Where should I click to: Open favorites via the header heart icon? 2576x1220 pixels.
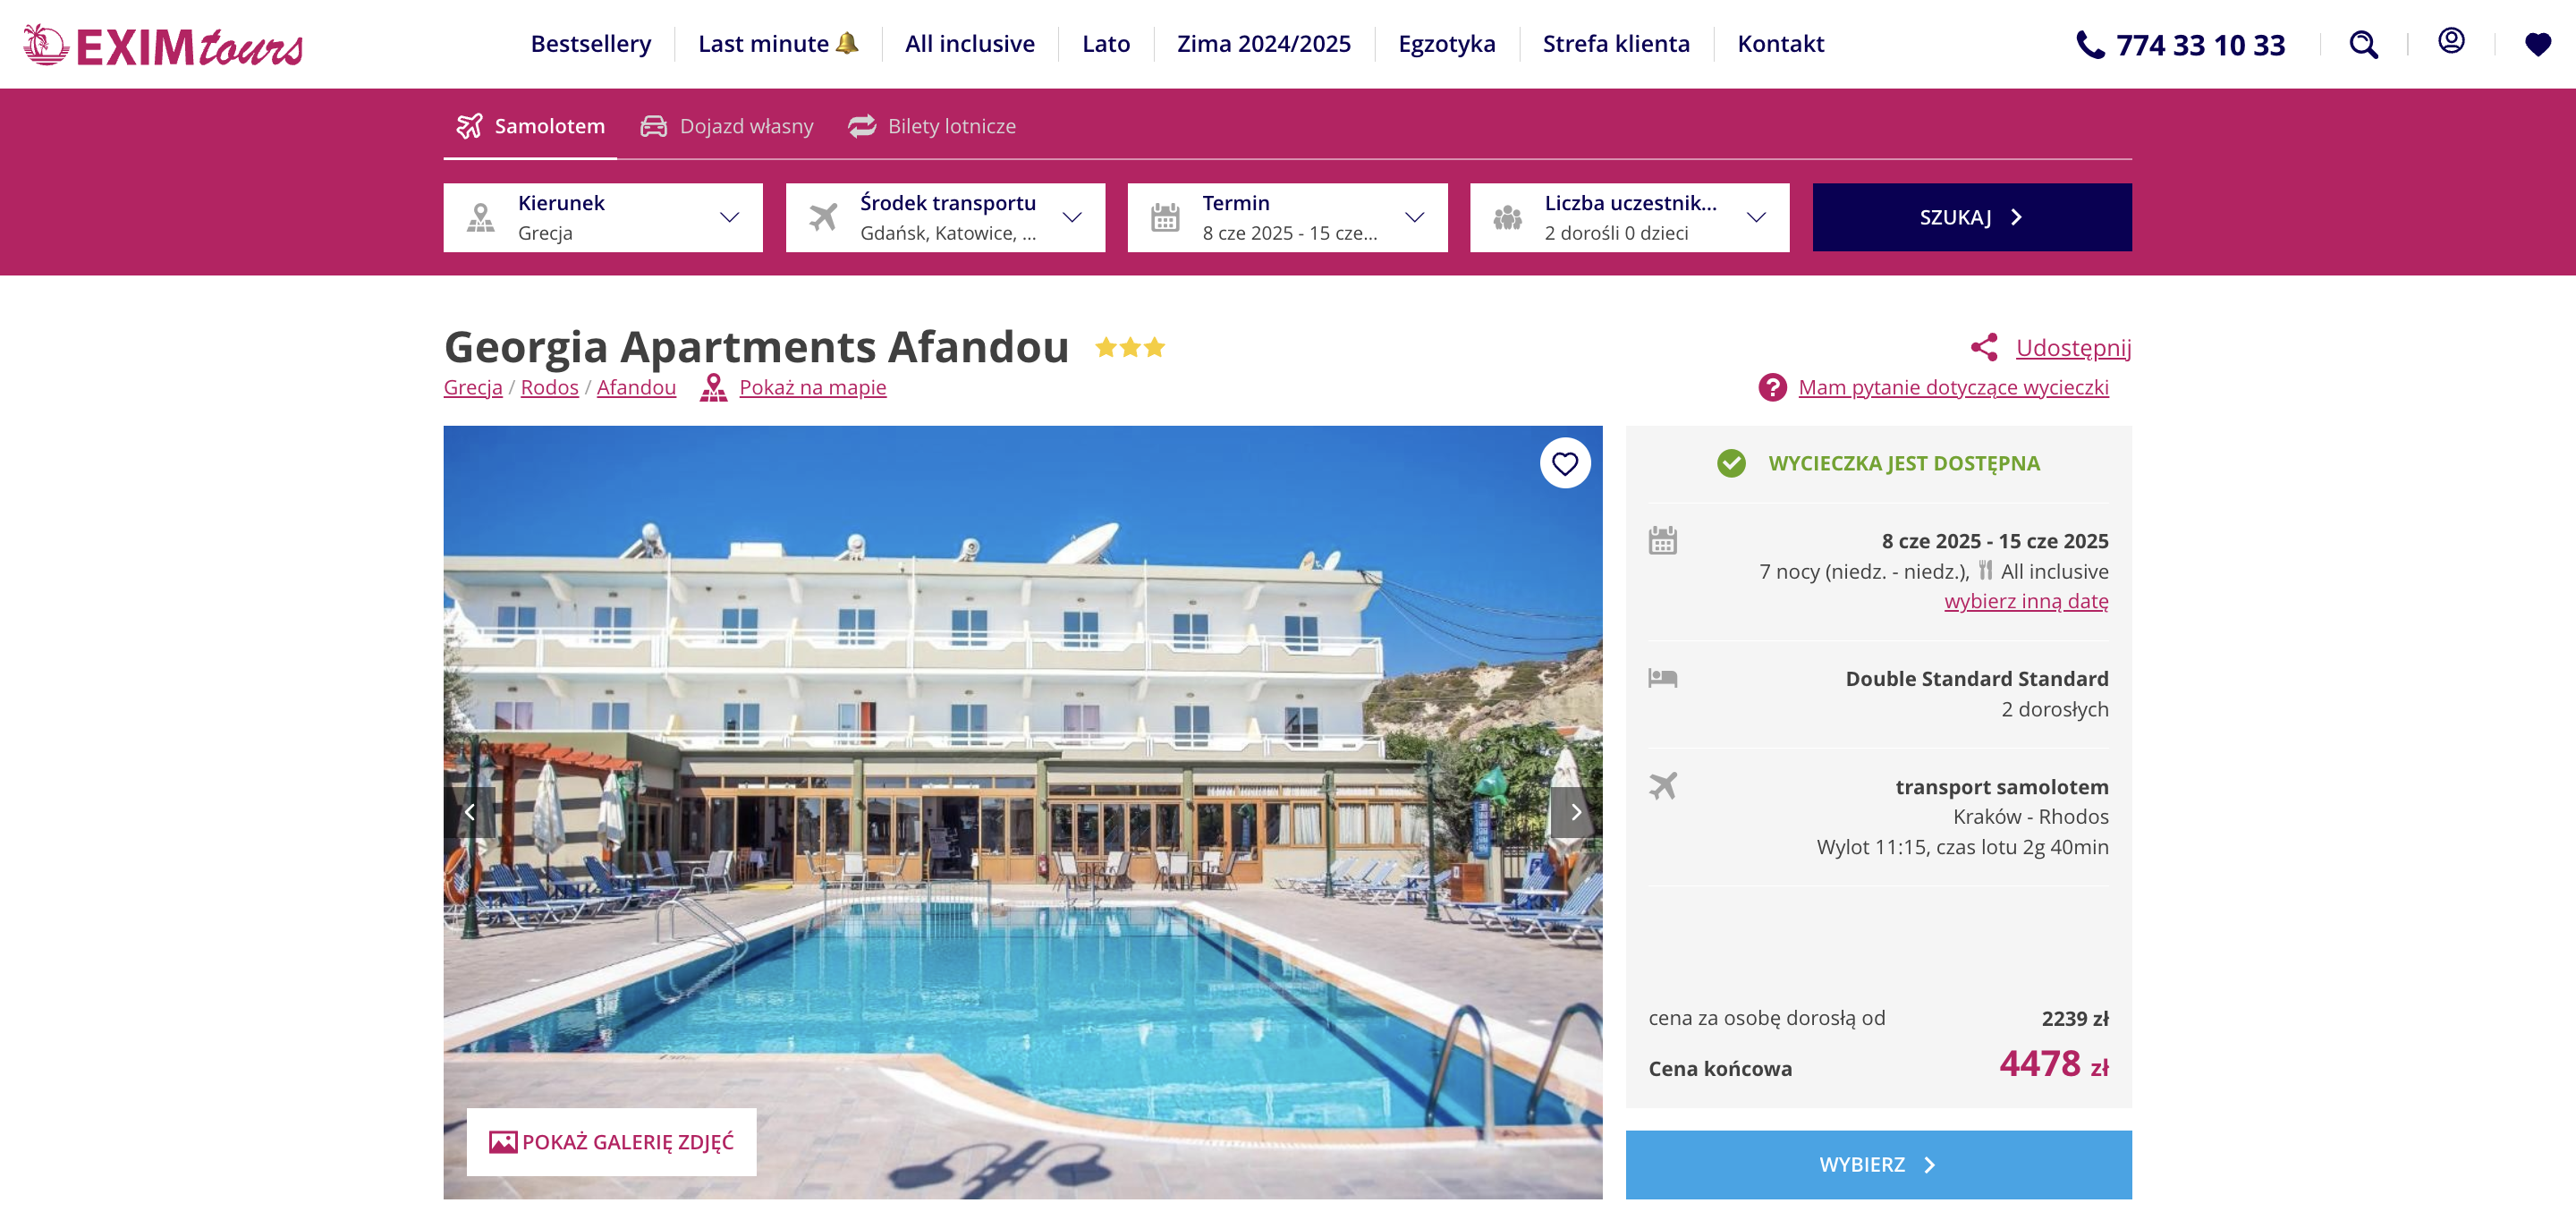click(x=2537, y=44)
